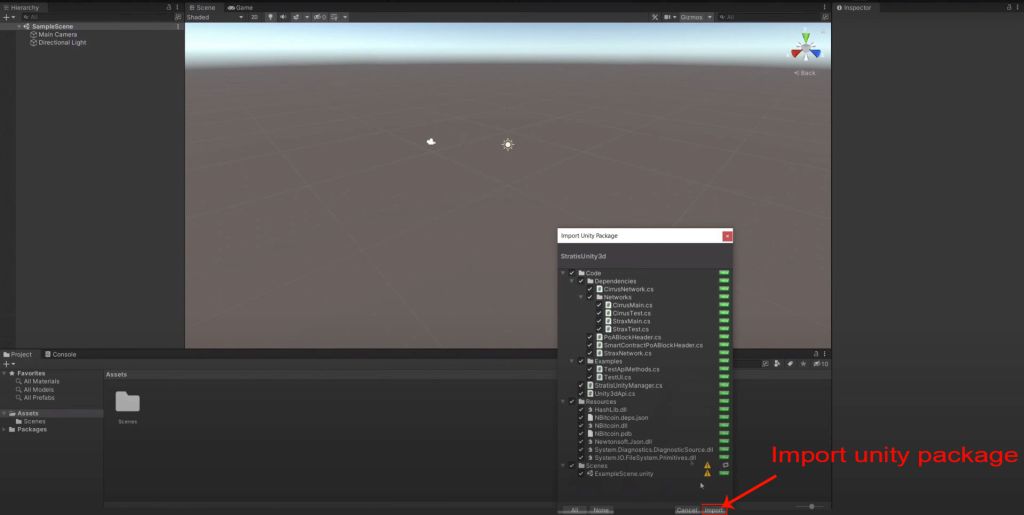Lock the Inspector panel
Viewport: 1024px width, 515px height.
(1010, 8)
